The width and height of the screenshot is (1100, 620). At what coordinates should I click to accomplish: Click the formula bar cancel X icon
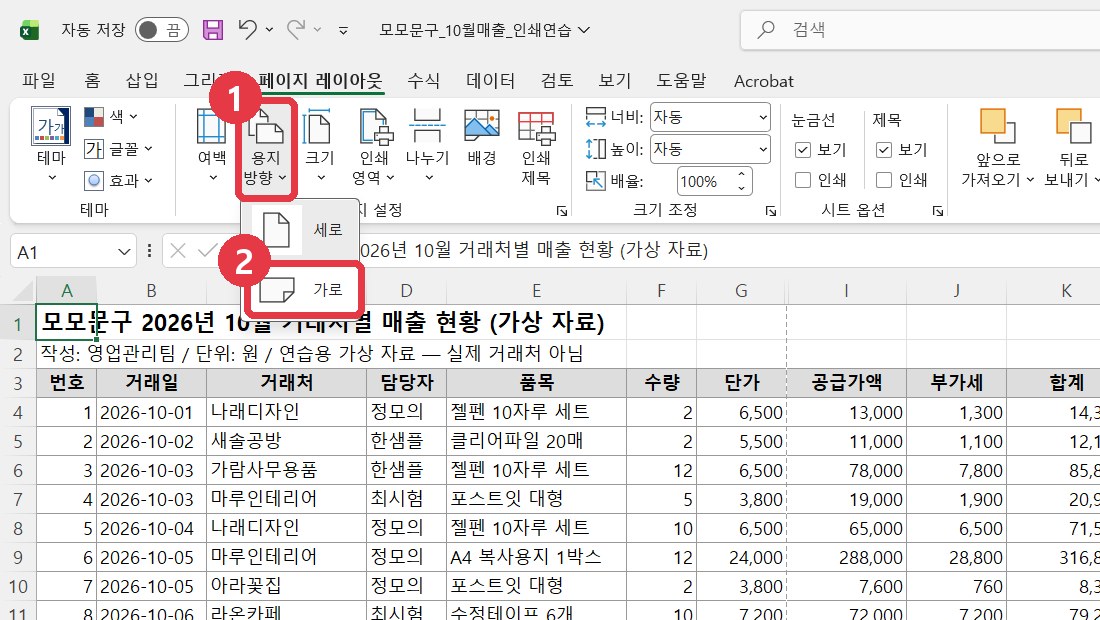tap(178, 250)
